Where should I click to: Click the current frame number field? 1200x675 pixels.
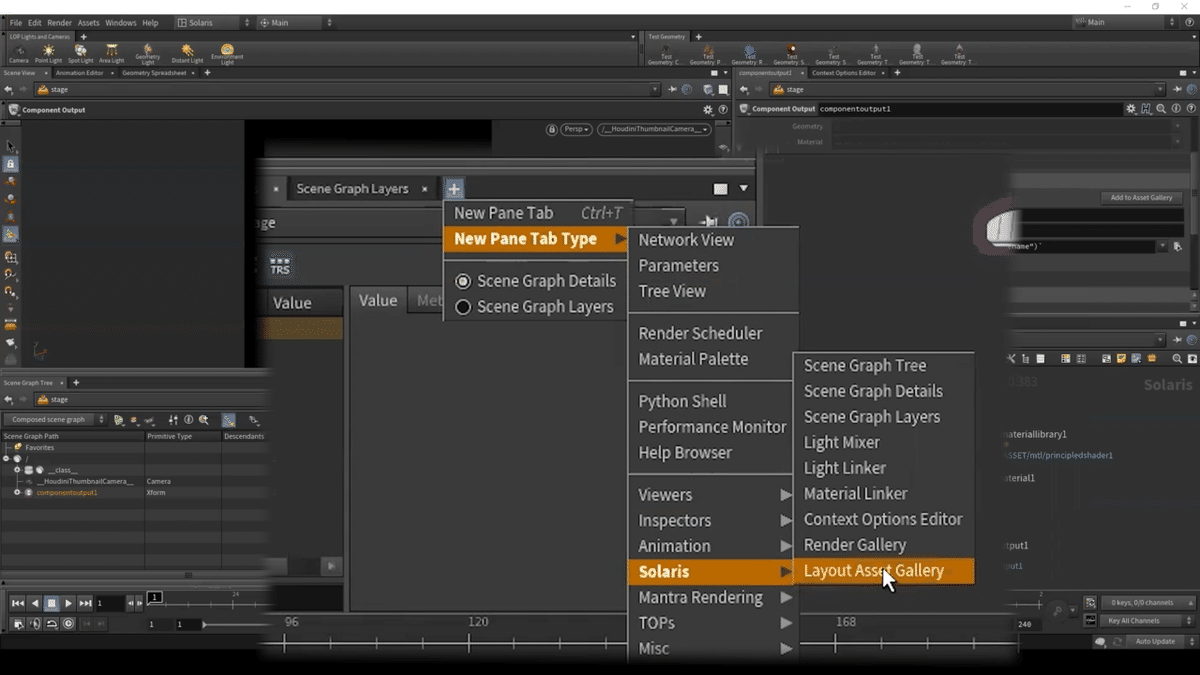click(110, 603)
